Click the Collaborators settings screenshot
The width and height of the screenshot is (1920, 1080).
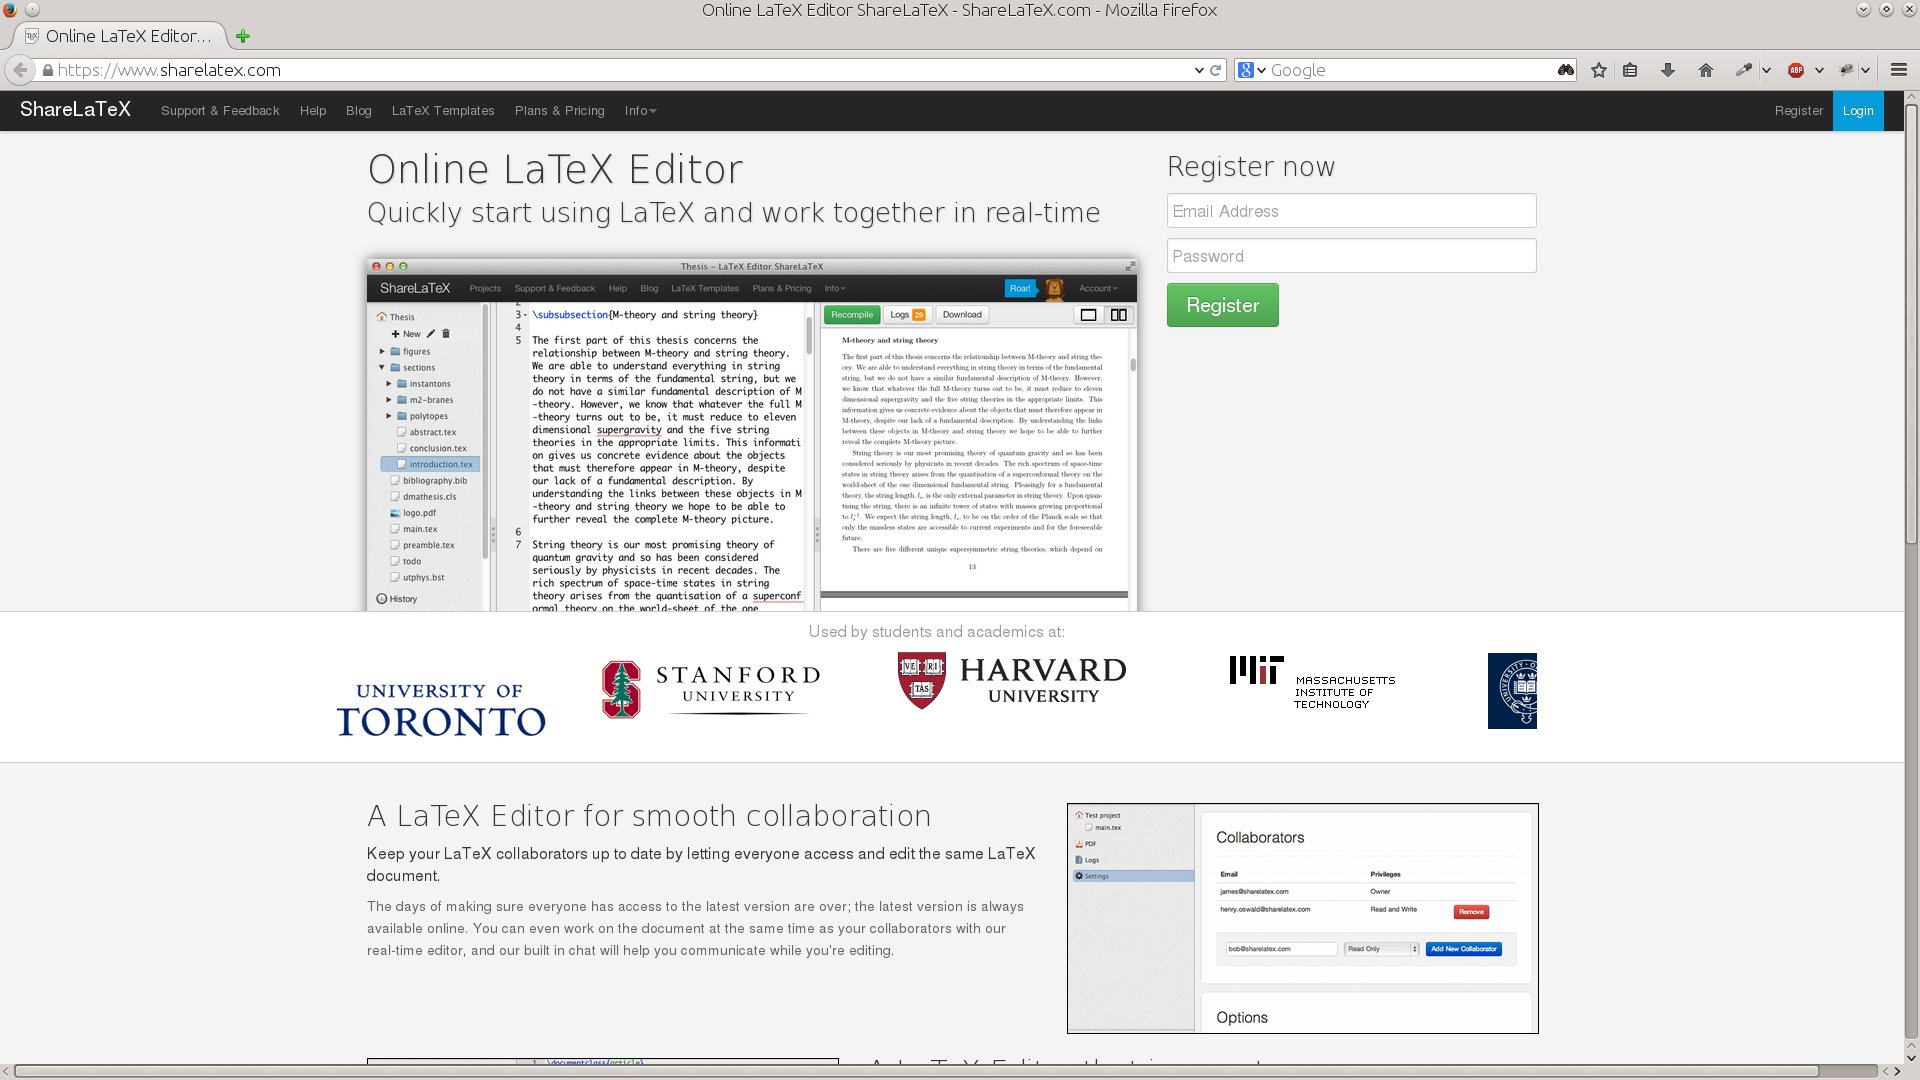[x=1302, y=918]
